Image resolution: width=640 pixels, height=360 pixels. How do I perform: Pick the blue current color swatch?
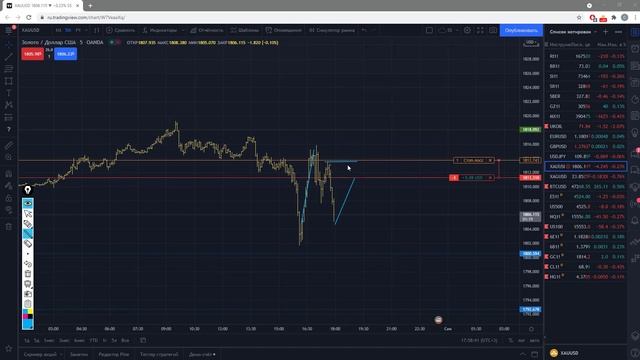click(28, 324)
